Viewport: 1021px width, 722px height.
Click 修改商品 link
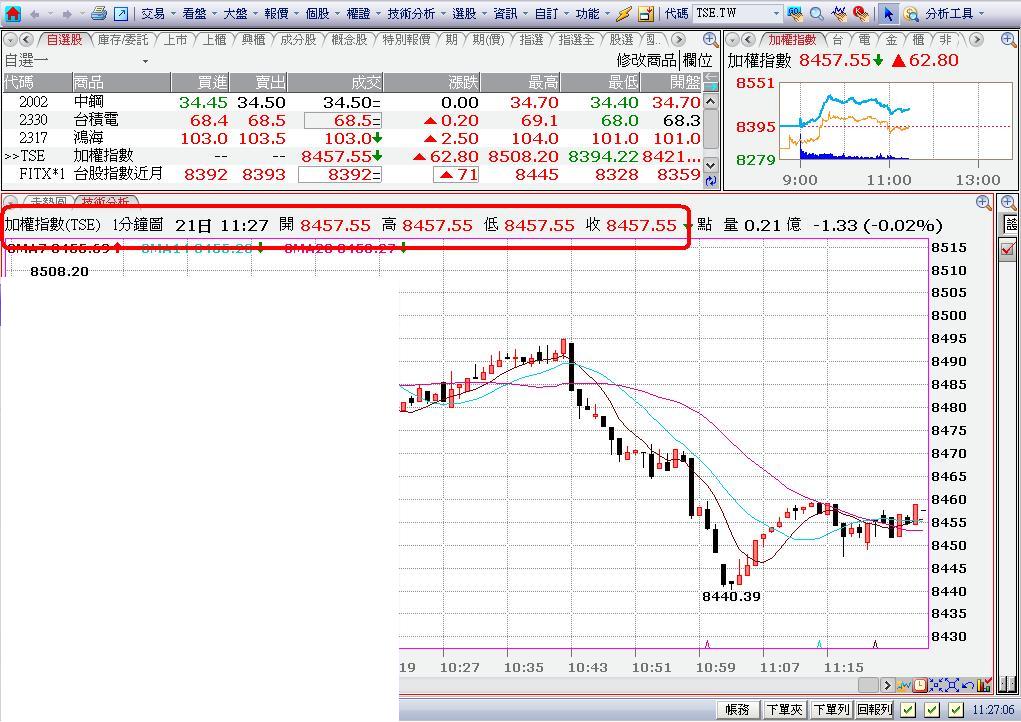tap(647, 61)
